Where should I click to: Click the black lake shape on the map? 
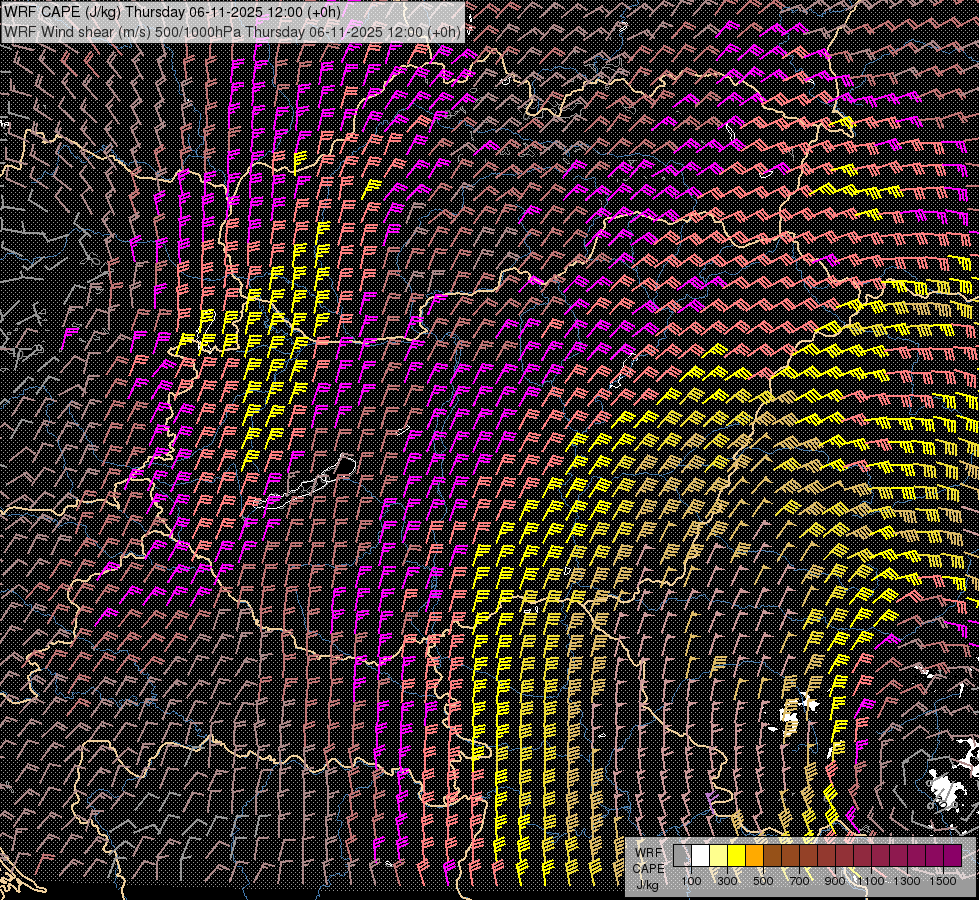(x=345, y=465)
